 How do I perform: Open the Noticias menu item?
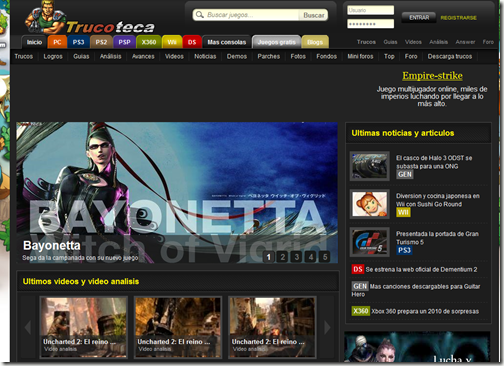pos(205,56)
